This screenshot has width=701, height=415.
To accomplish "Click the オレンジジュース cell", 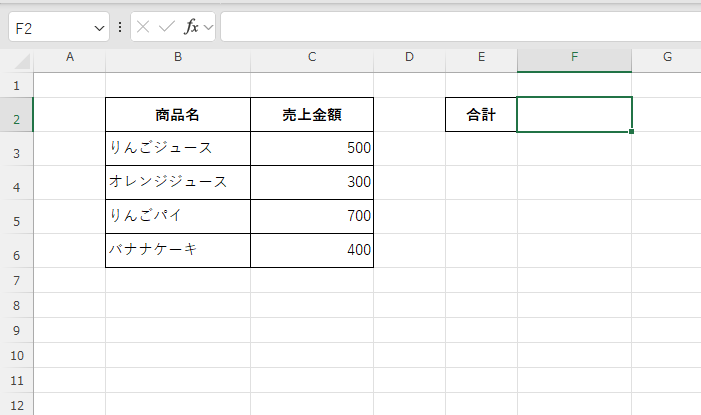I will tap(178, 182).
